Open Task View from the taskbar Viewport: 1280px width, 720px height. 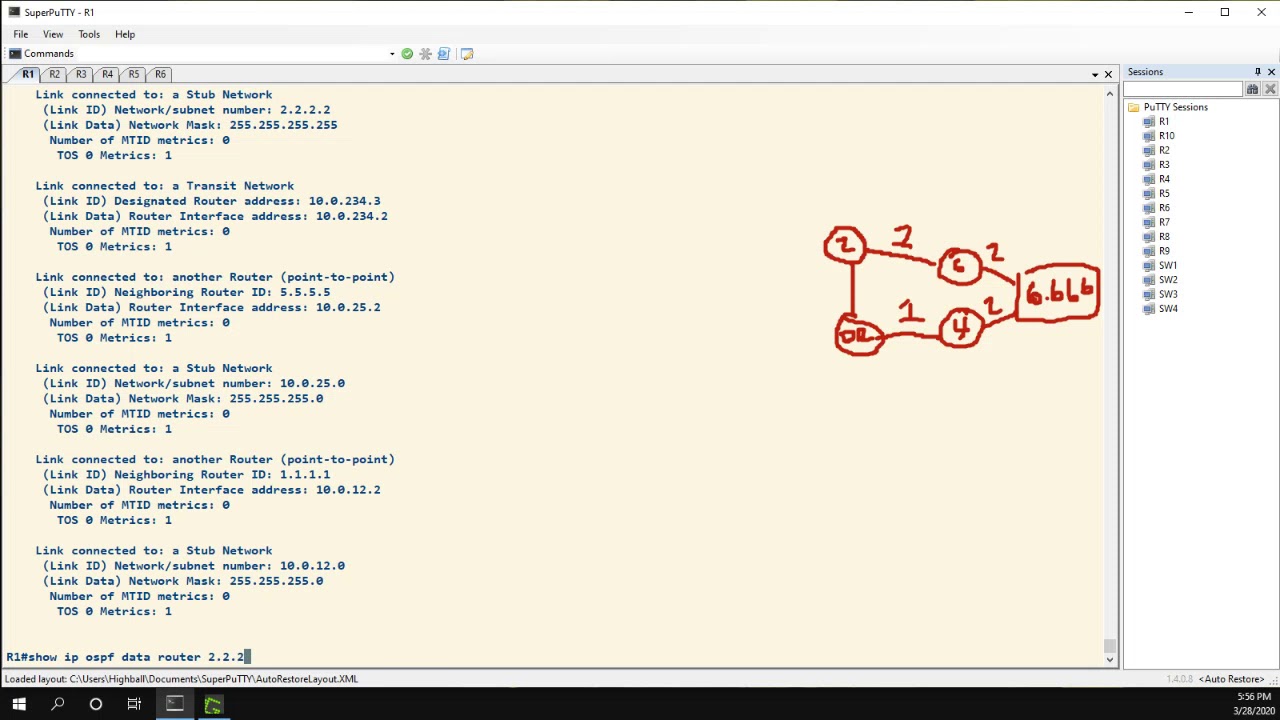(x=134, y=705)
